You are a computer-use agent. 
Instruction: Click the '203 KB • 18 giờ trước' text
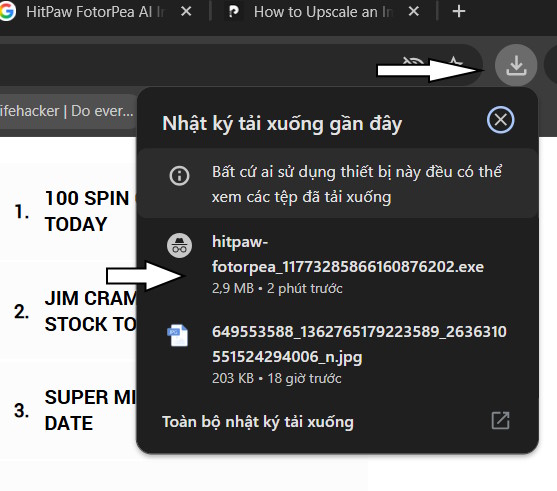[277, 378]
